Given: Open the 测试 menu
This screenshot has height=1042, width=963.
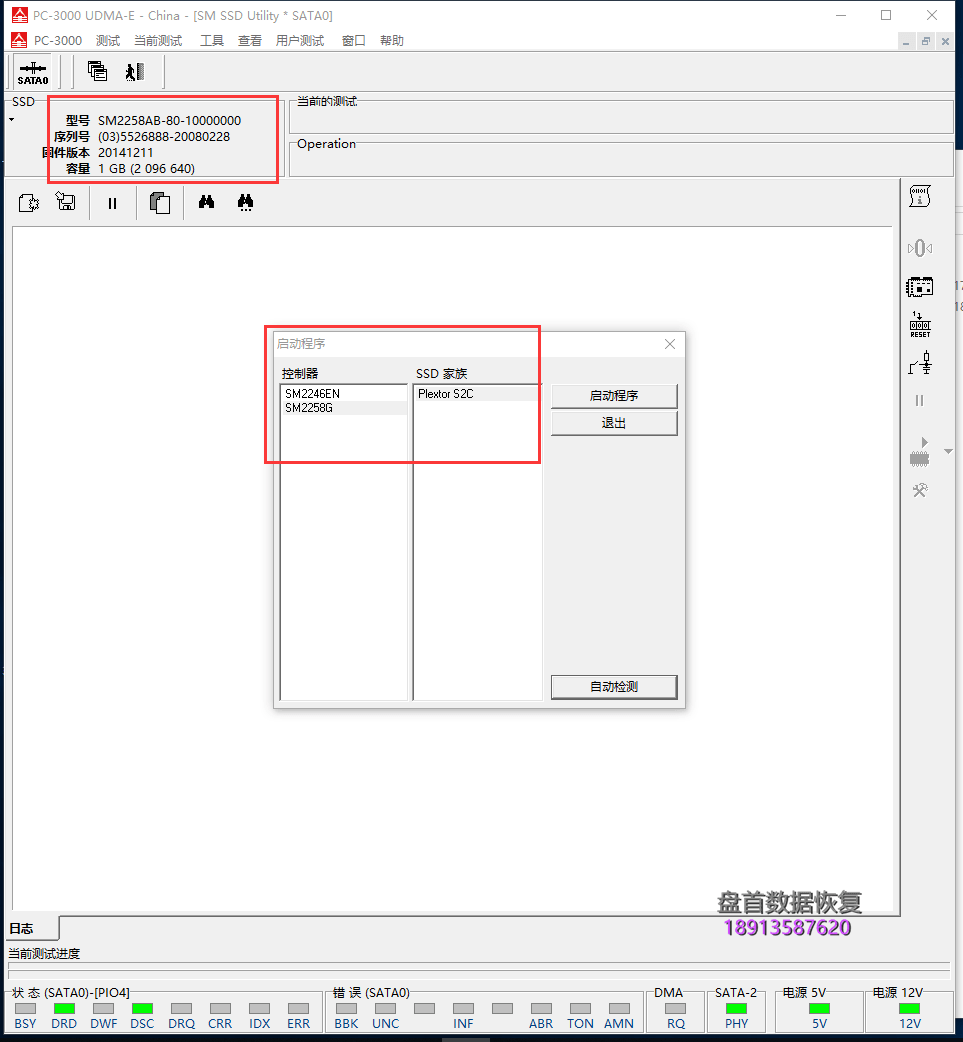Looking at the screenshot, I should [x=108, y=41].
